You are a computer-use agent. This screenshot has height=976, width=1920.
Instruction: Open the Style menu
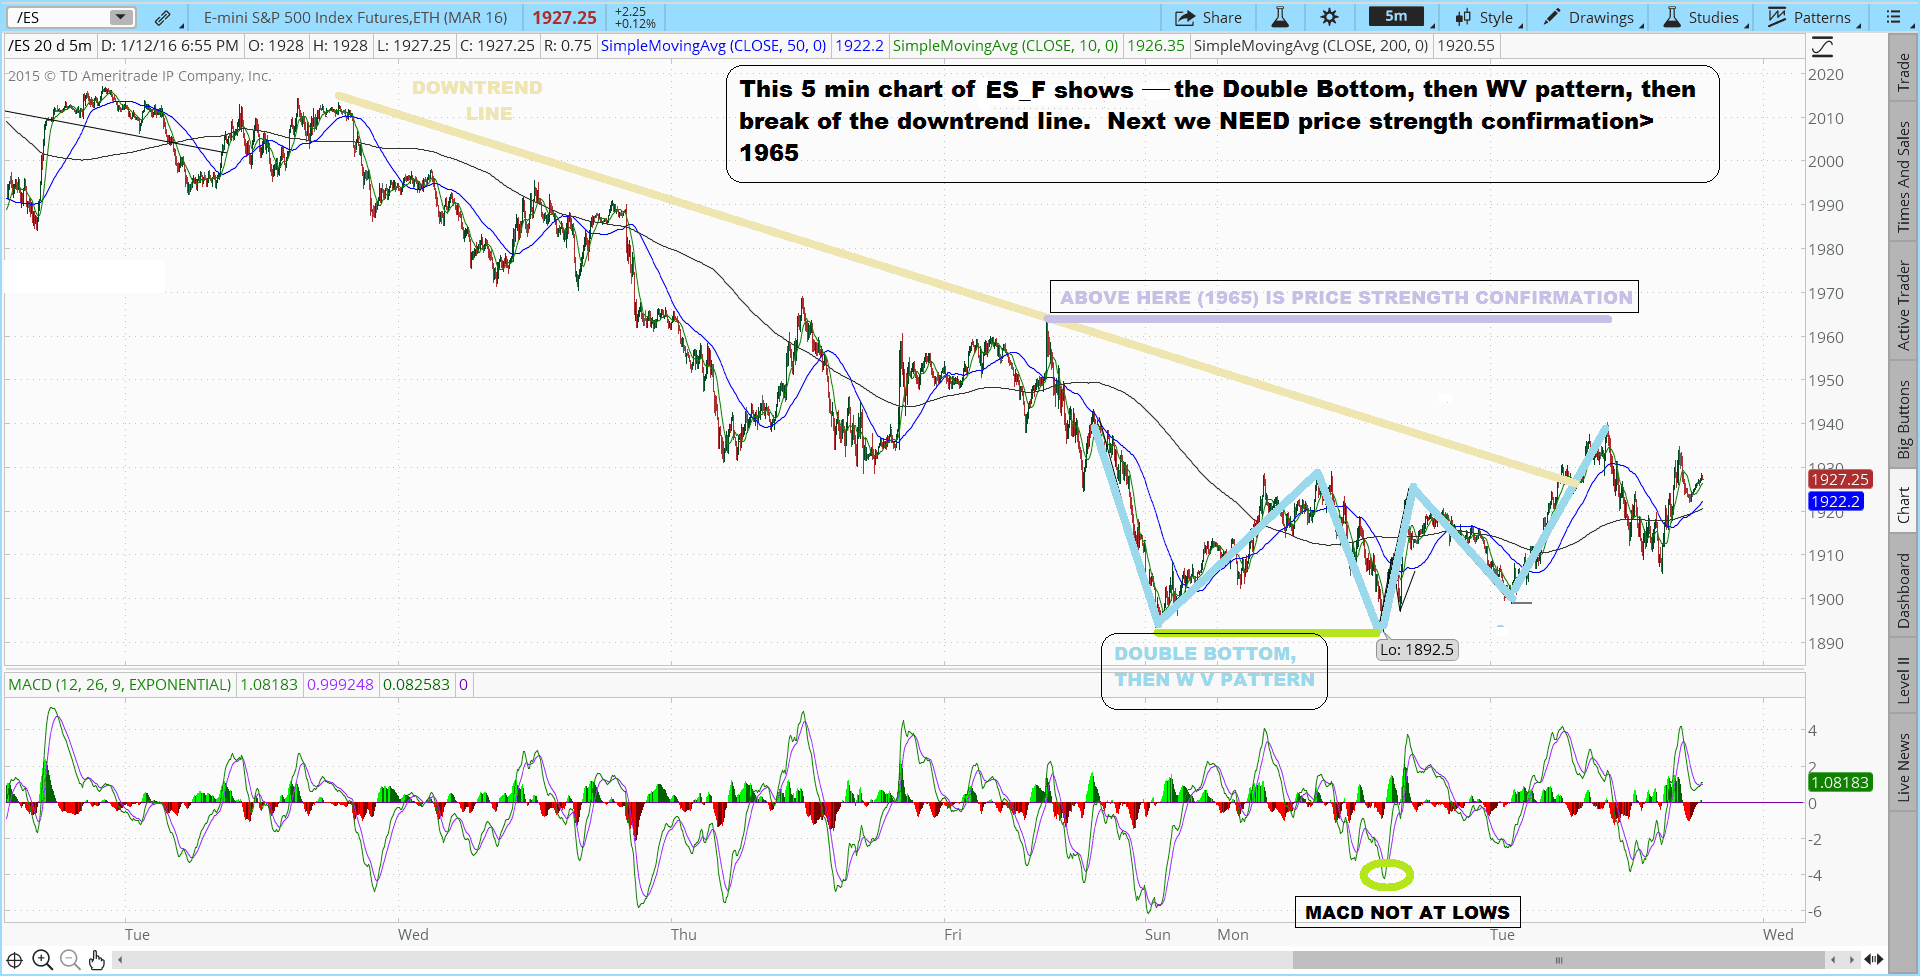[x=1486, y=17]
